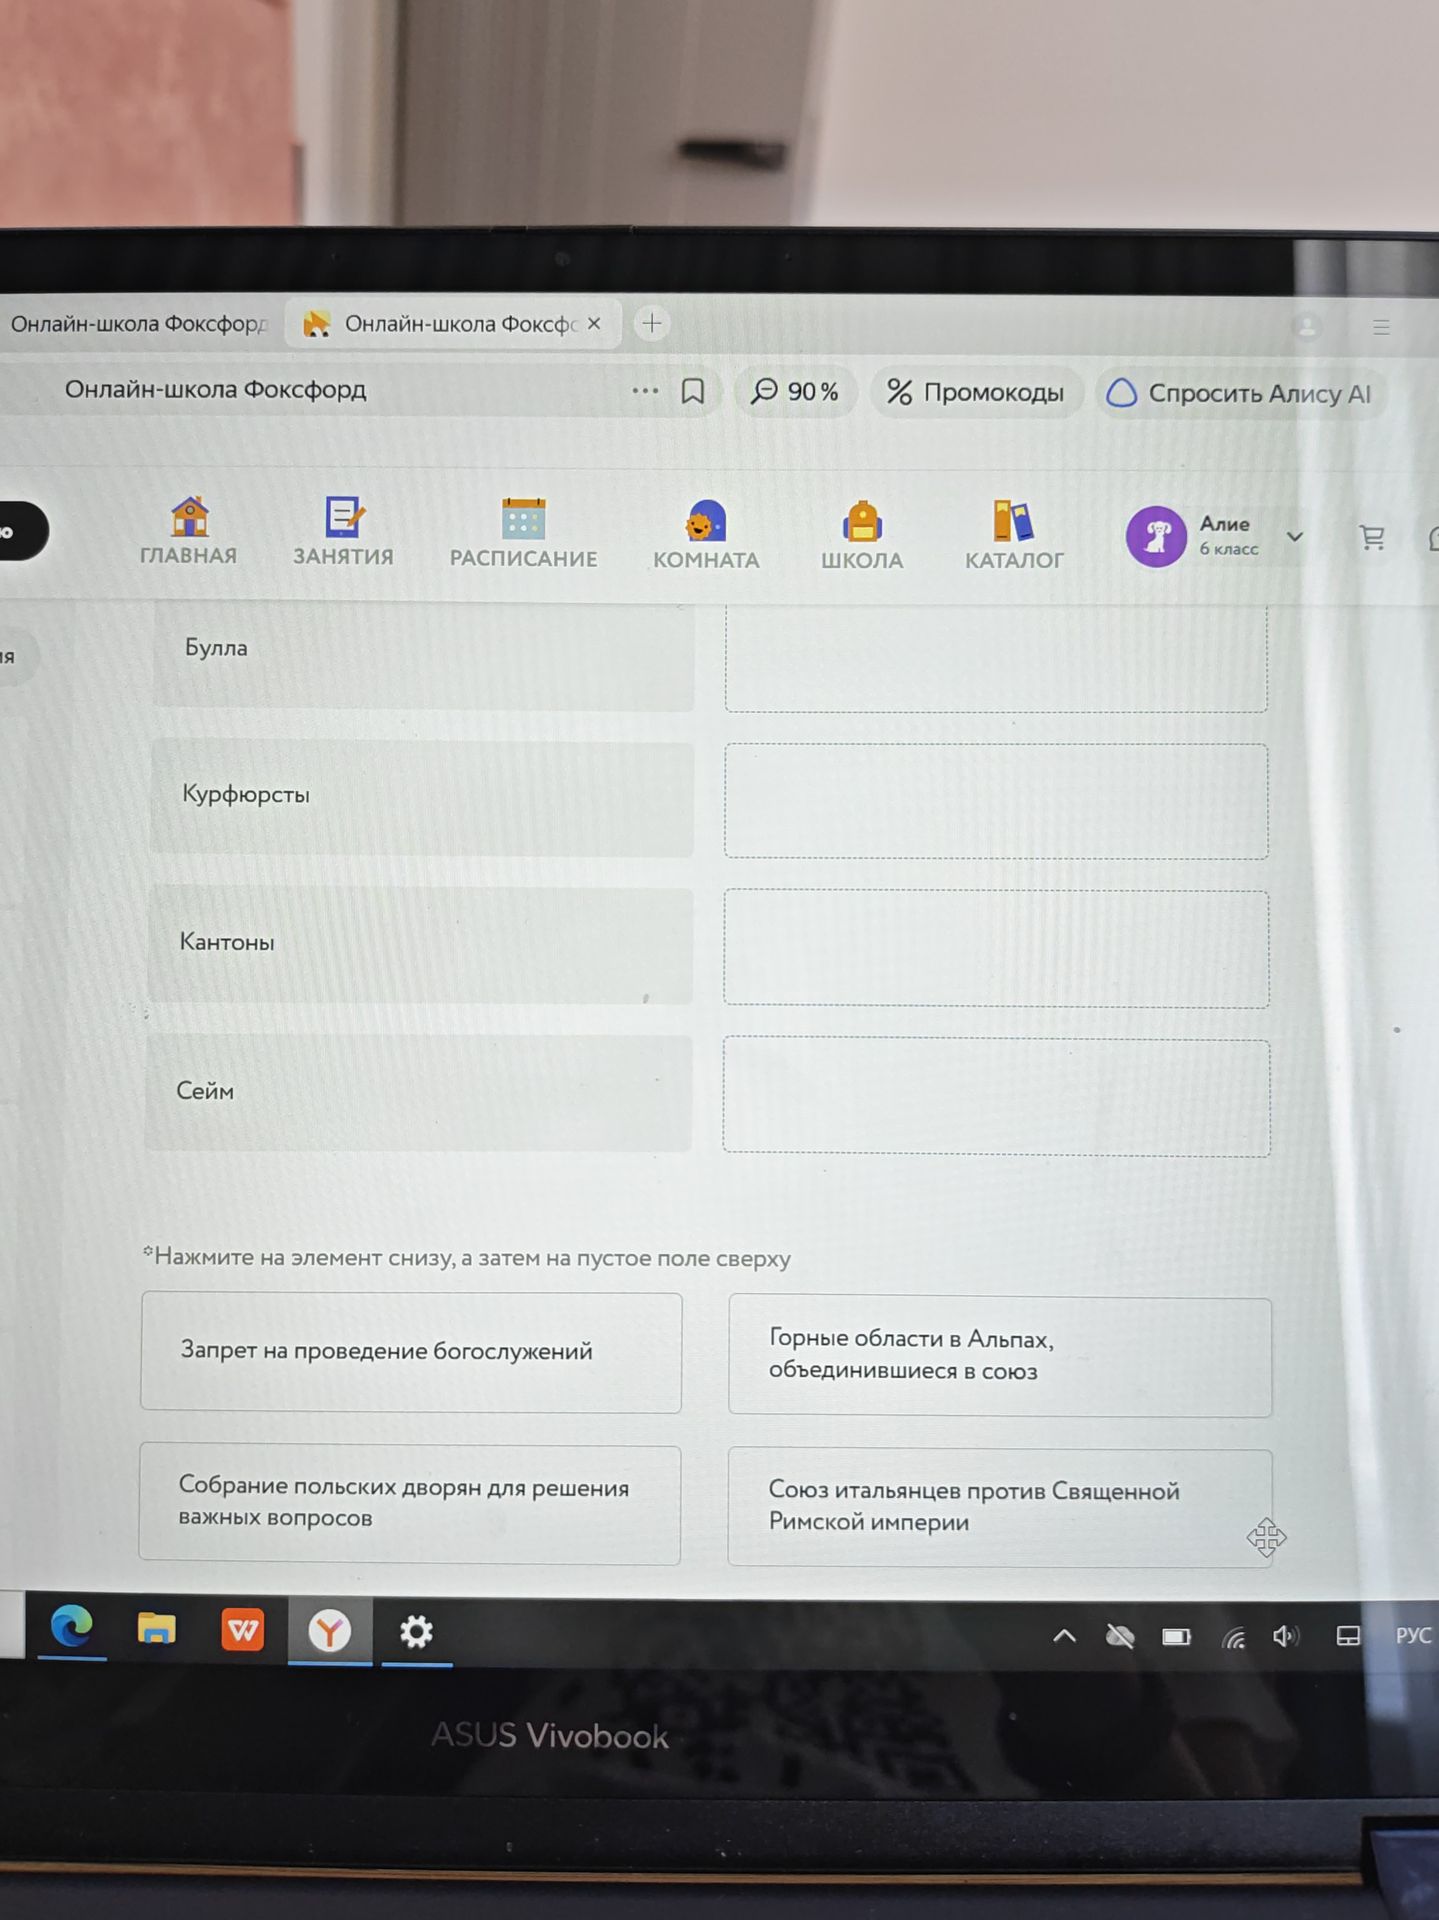Open Microsoft Edge from the taskbar
Viewport: 1439px width, 1920px height.
tap(72, 1628)
